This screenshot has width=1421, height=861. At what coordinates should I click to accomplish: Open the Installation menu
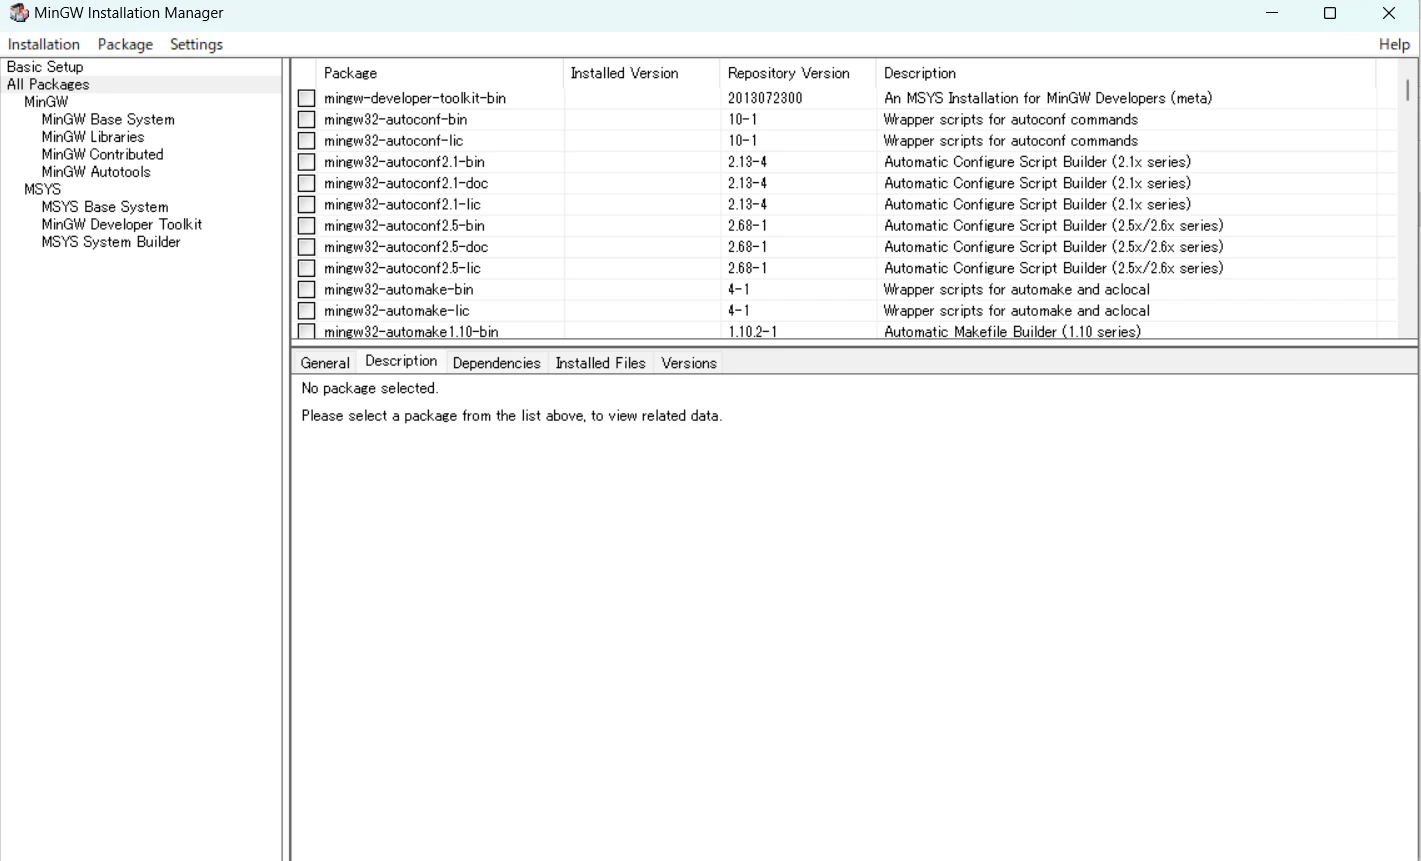coord(44,44)
